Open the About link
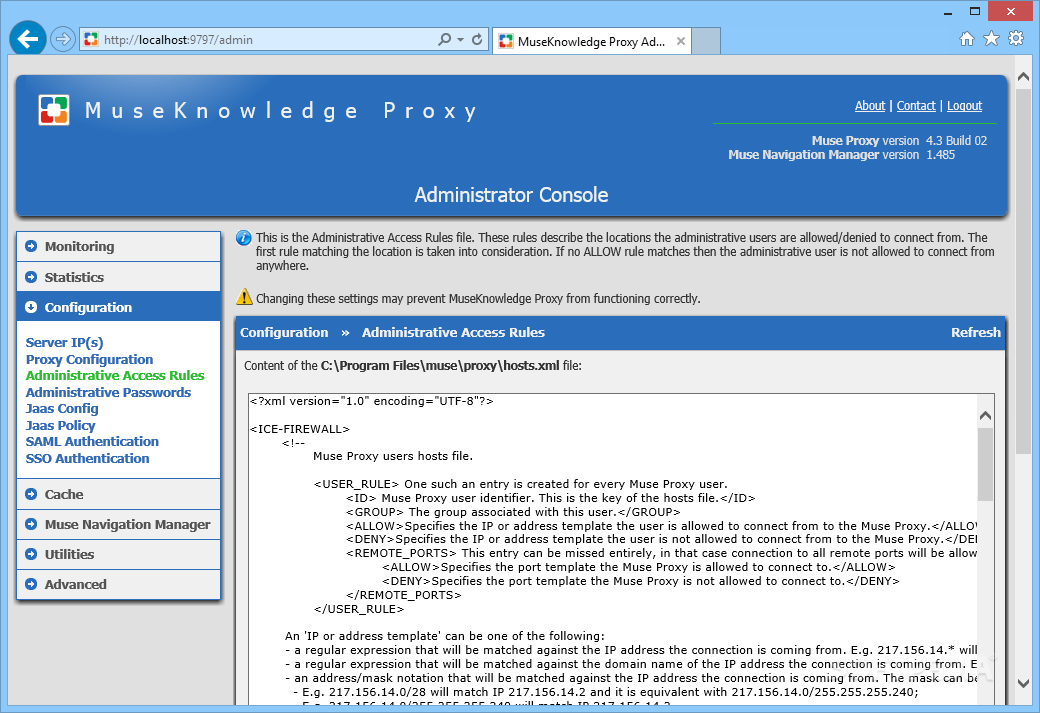This screenshot has width=1040, height=713. point(870,106)
